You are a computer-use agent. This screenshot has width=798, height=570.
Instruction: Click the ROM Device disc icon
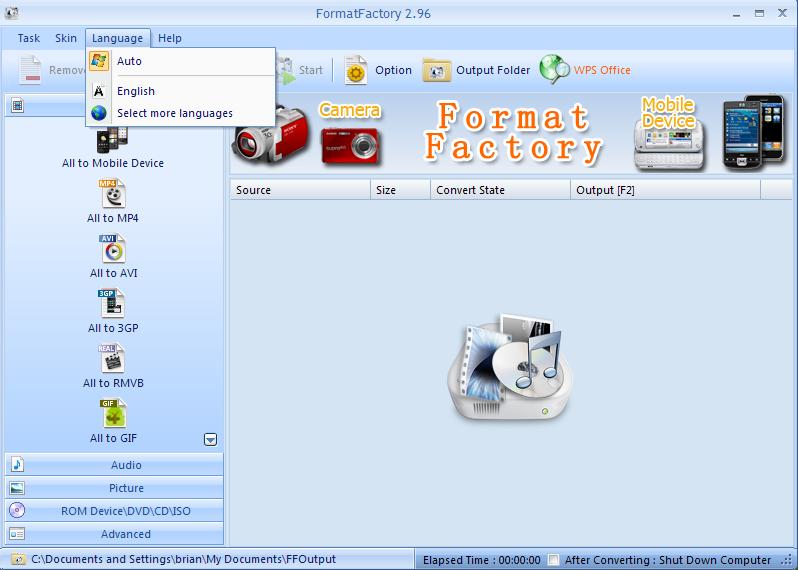pyautogui.click(x=17, y=510)
